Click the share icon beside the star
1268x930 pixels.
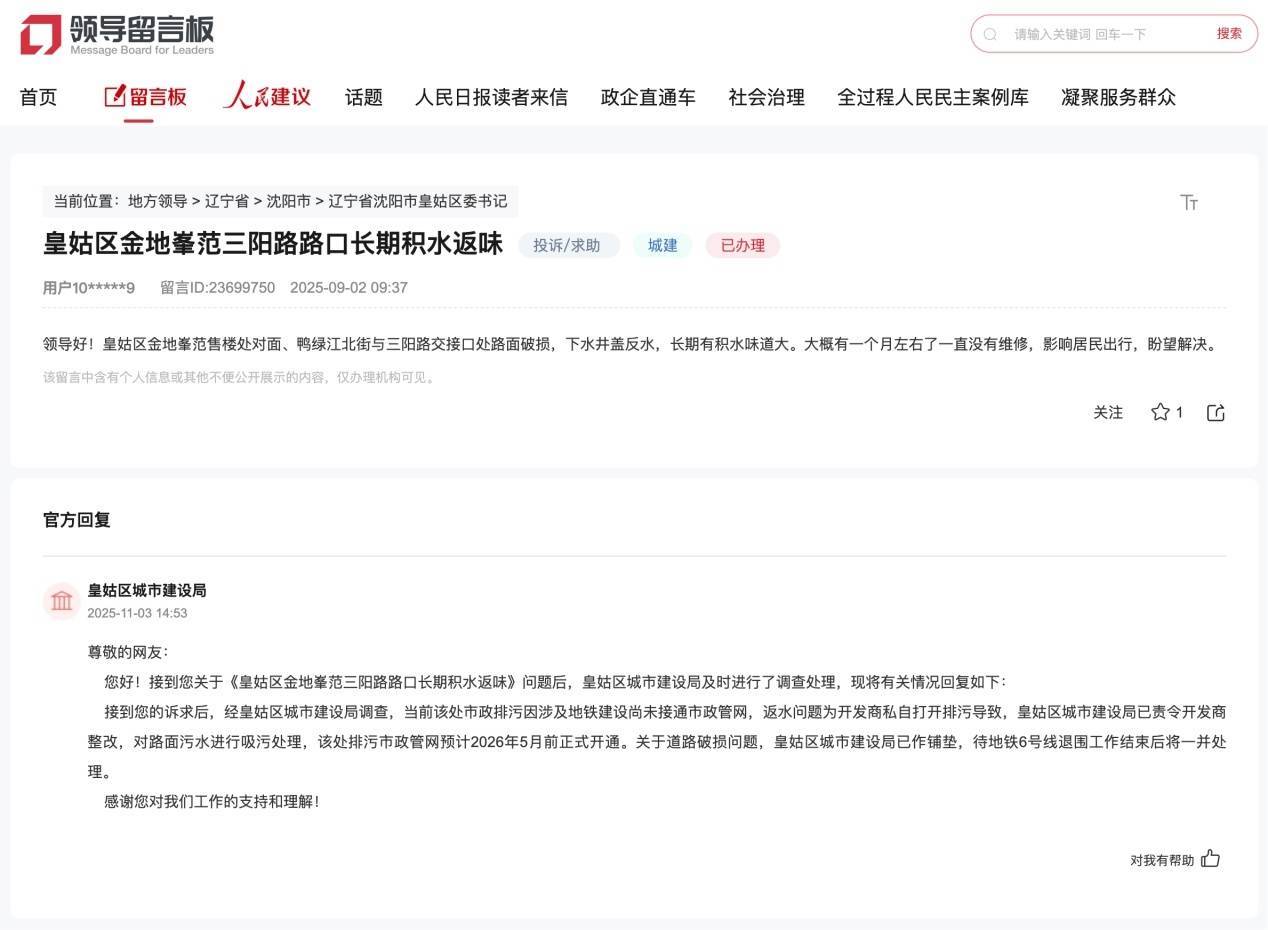coord(1216,412)
